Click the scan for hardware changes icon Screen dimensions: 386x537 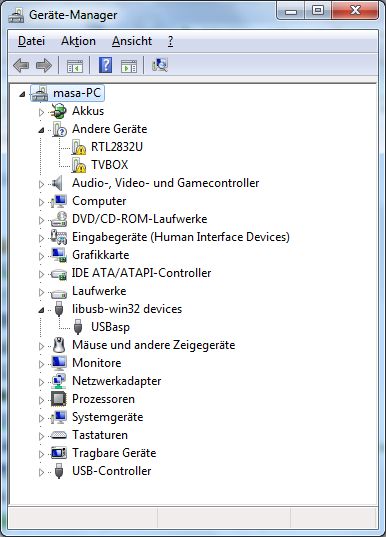pos(160,65)
